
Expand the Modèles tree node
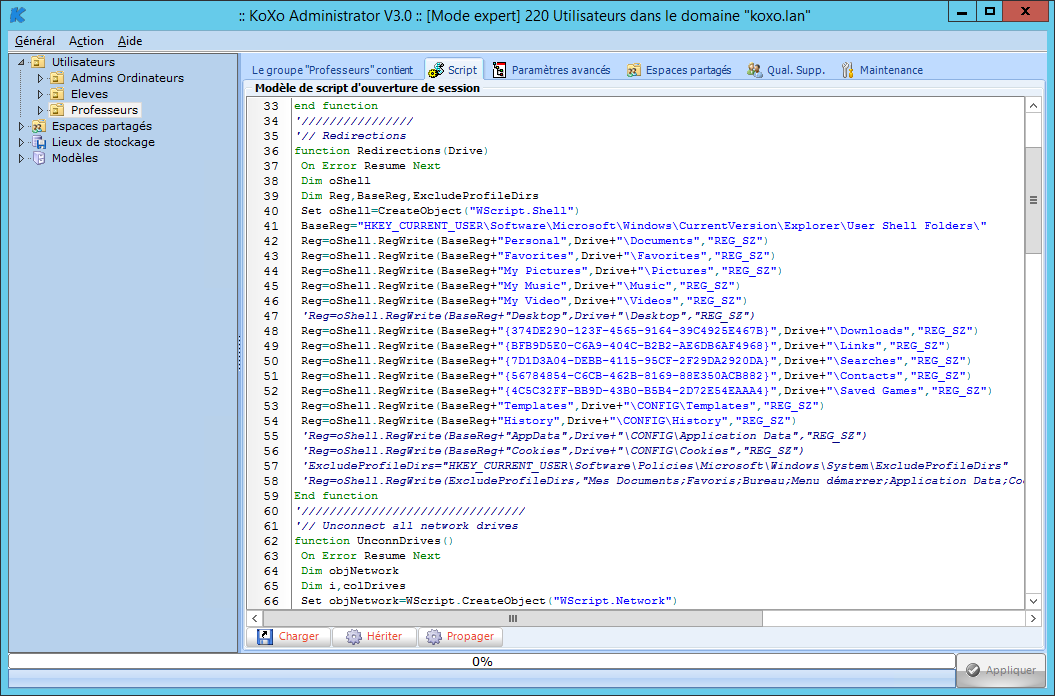21,158
